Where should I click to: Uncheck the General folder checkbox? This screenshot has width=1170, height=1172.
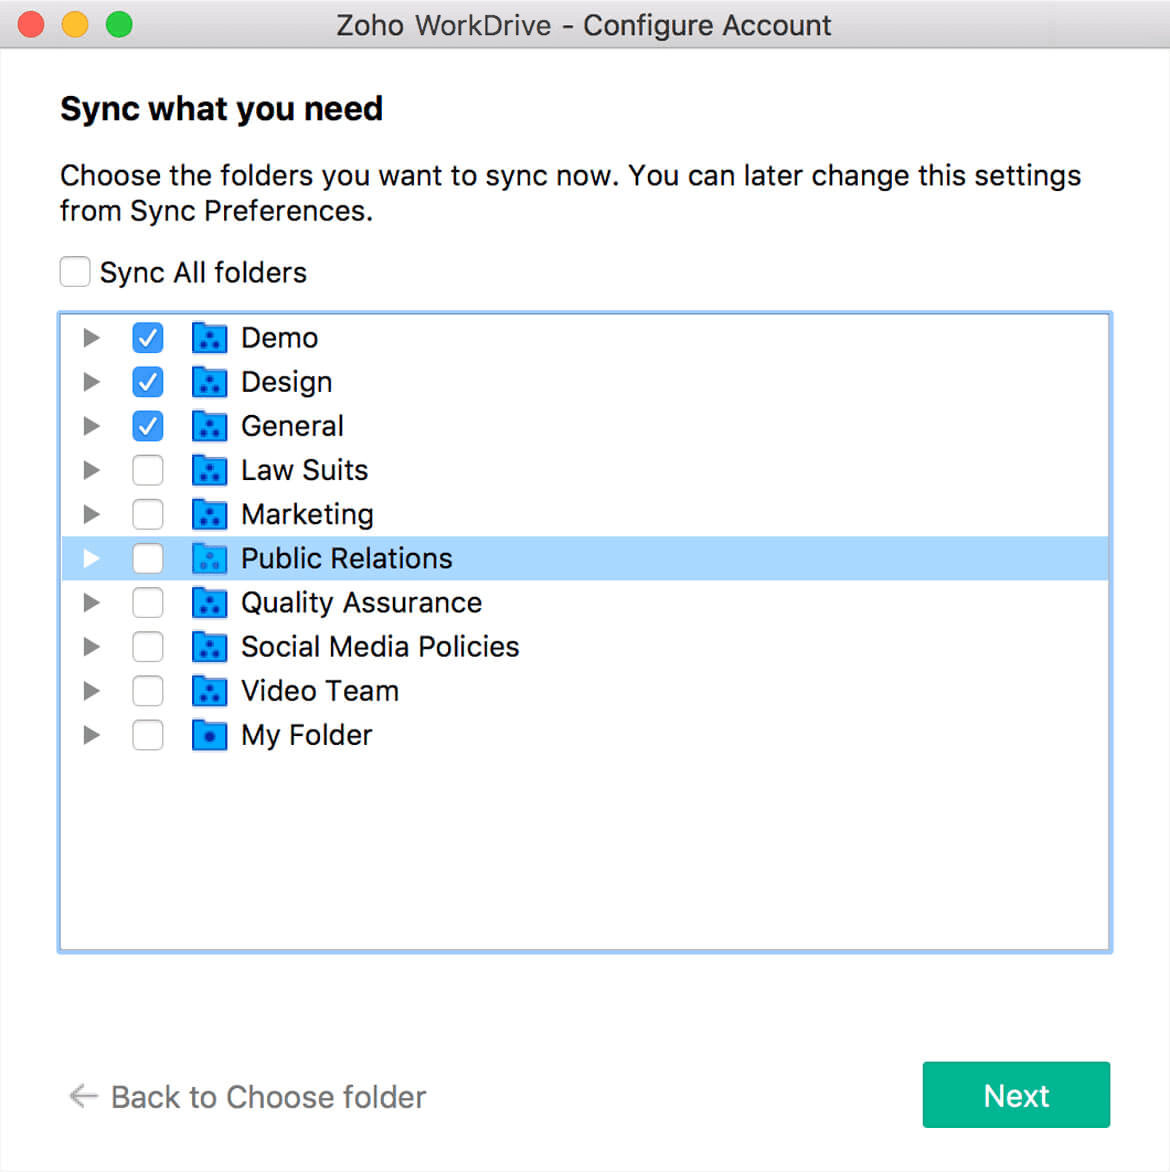pos(148,426)
